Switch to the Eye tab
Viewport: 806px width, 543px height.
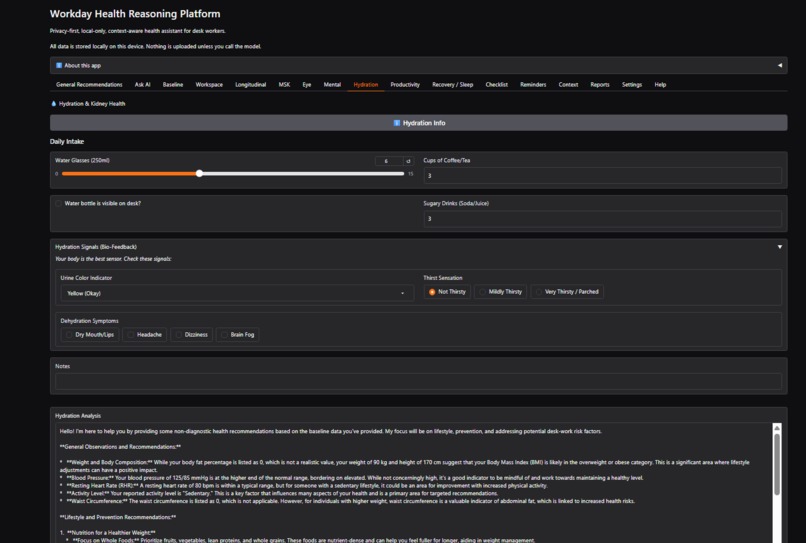[x=306, y=84]
